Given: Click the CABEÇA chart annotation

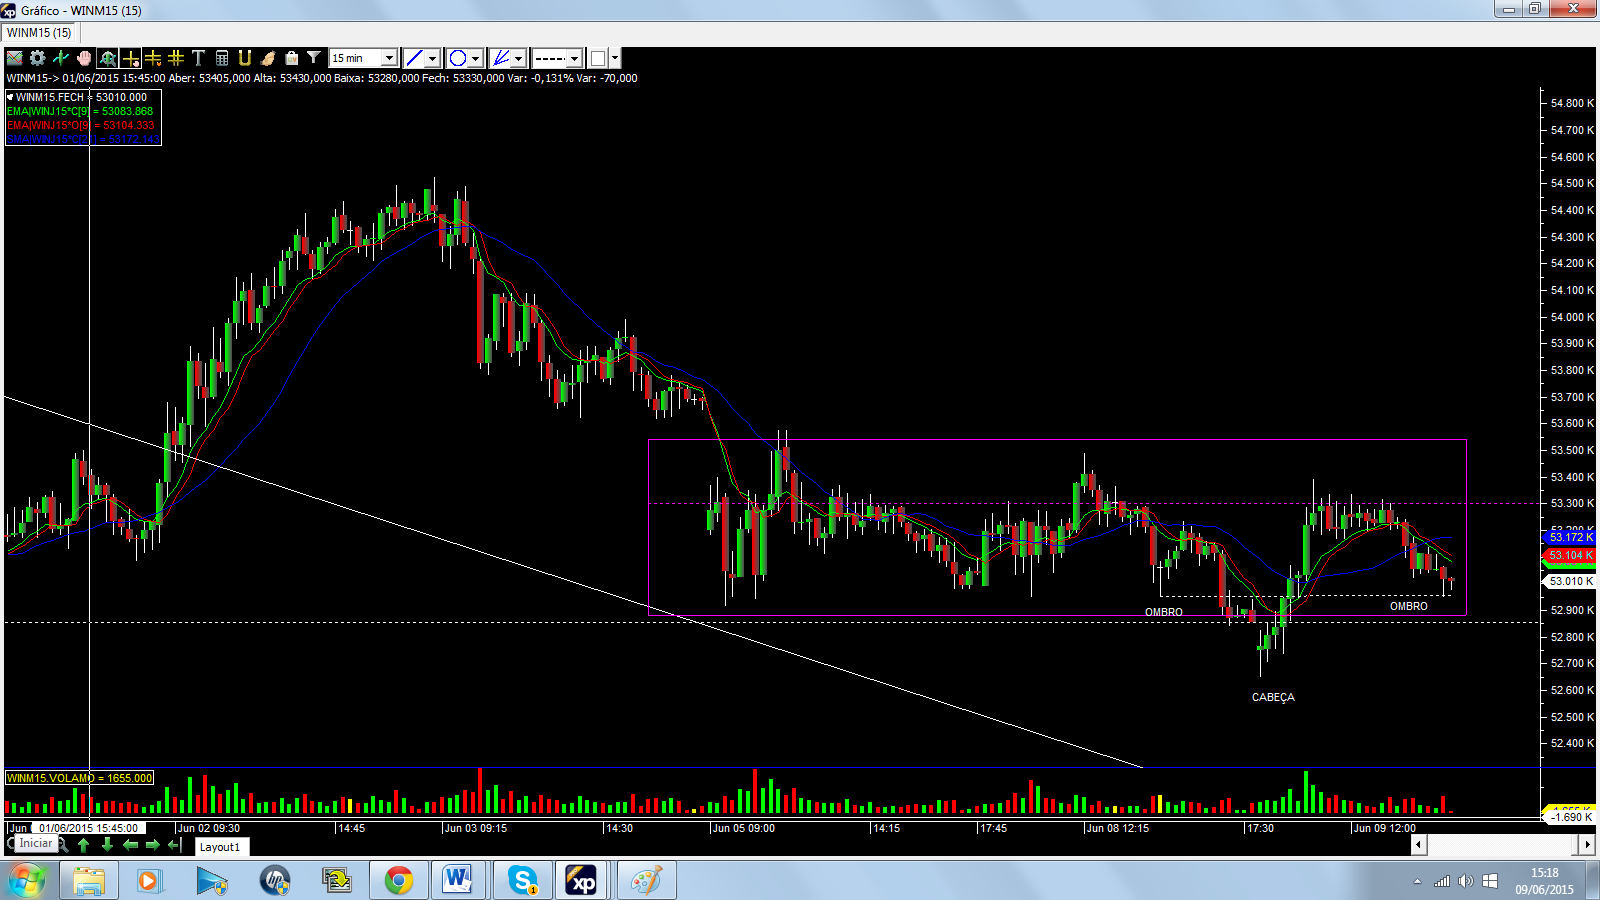Looking at the screenshot, I should 1273,697.
